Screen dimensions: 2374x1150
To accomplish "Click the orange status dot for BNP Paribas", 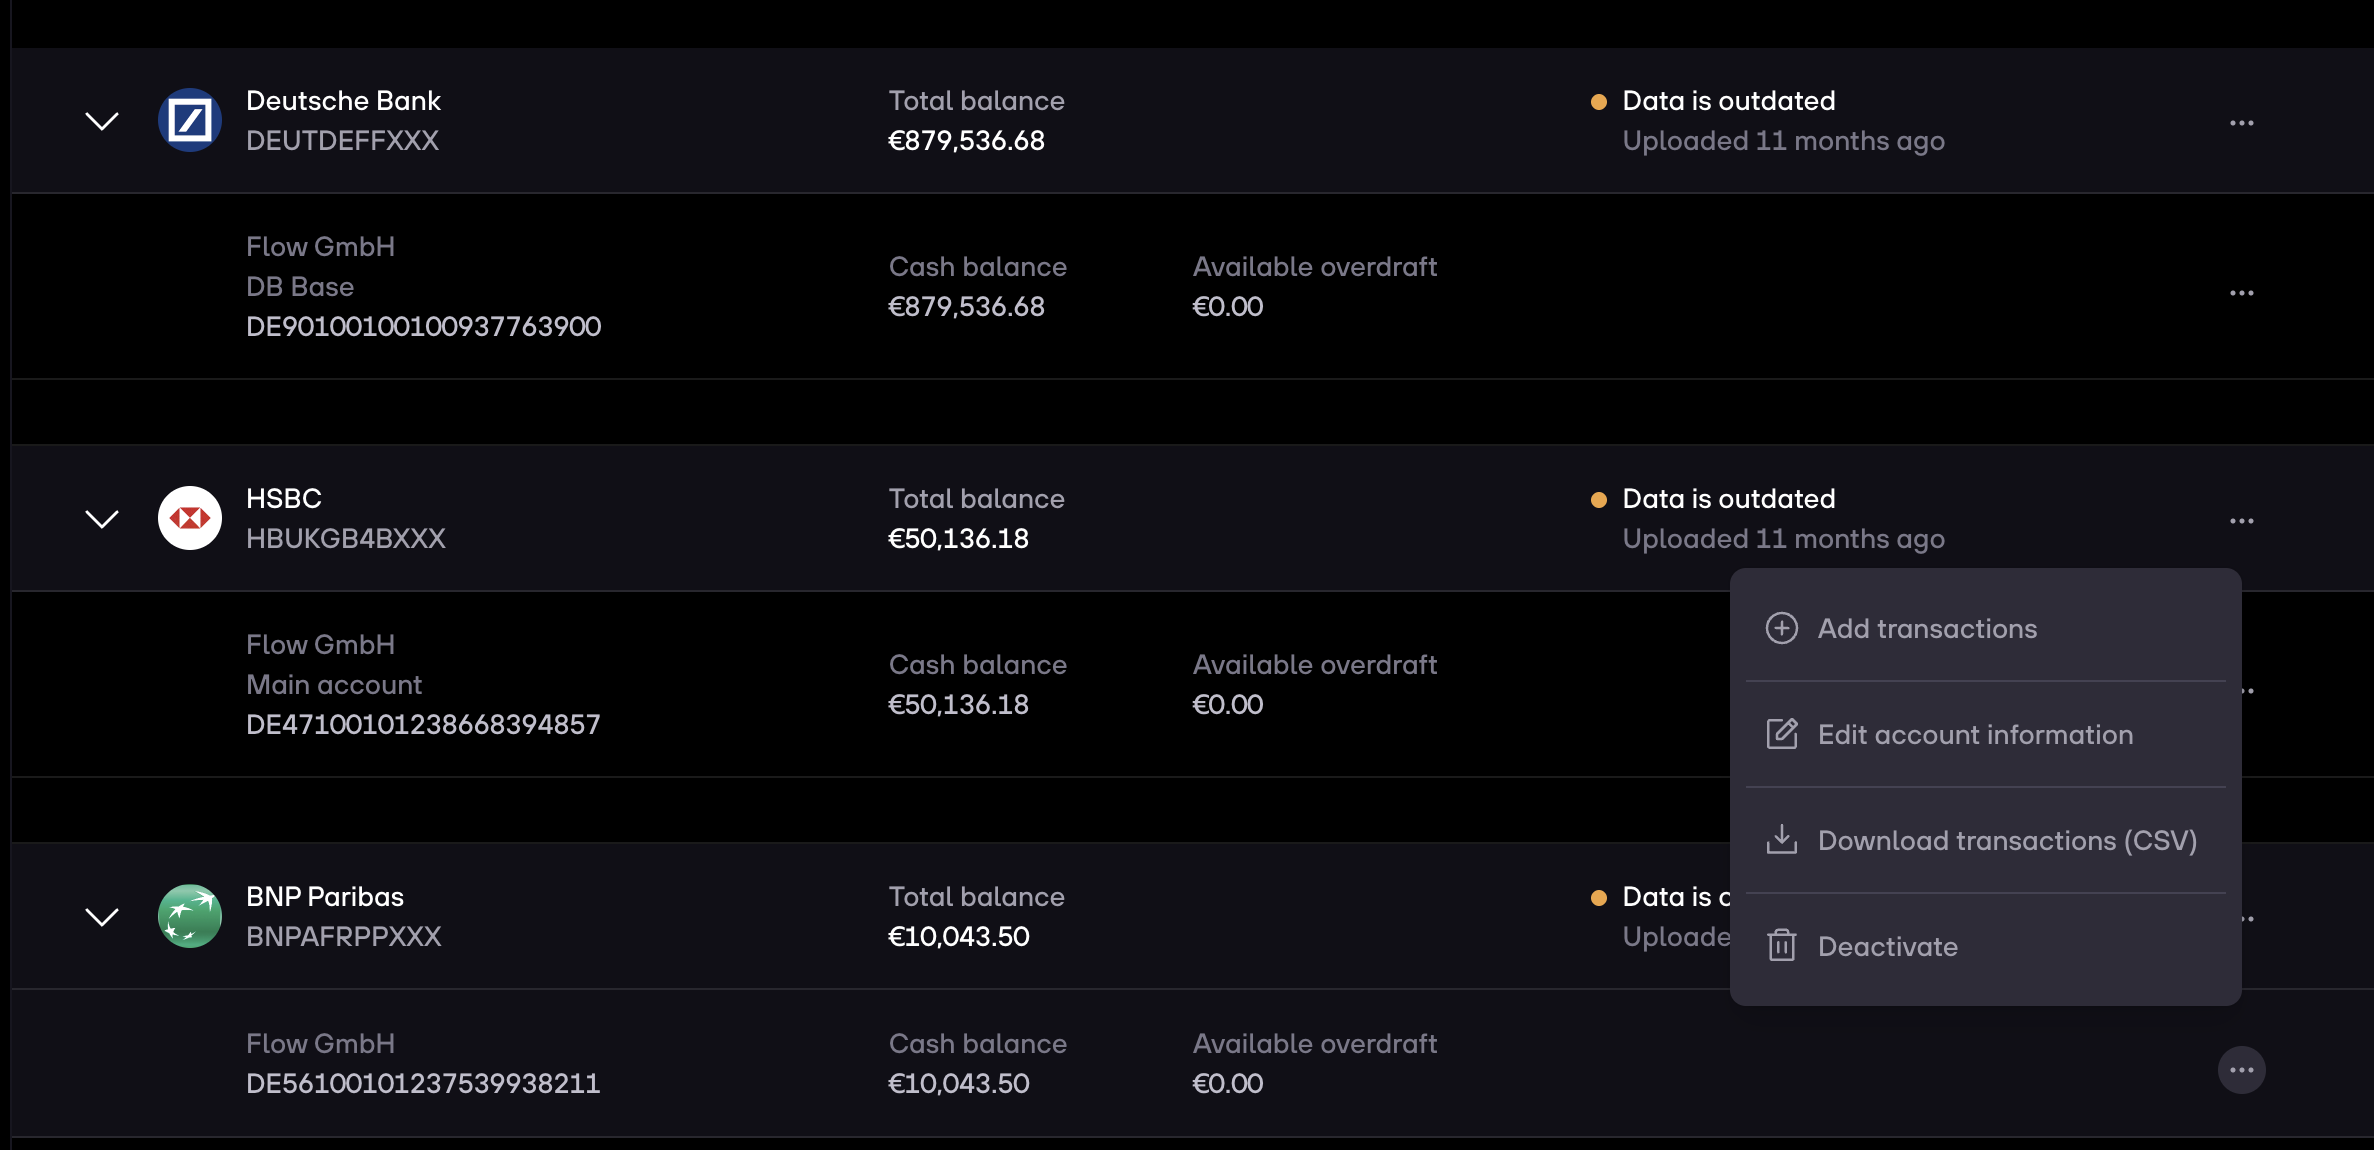I will tap(1599, 897).
